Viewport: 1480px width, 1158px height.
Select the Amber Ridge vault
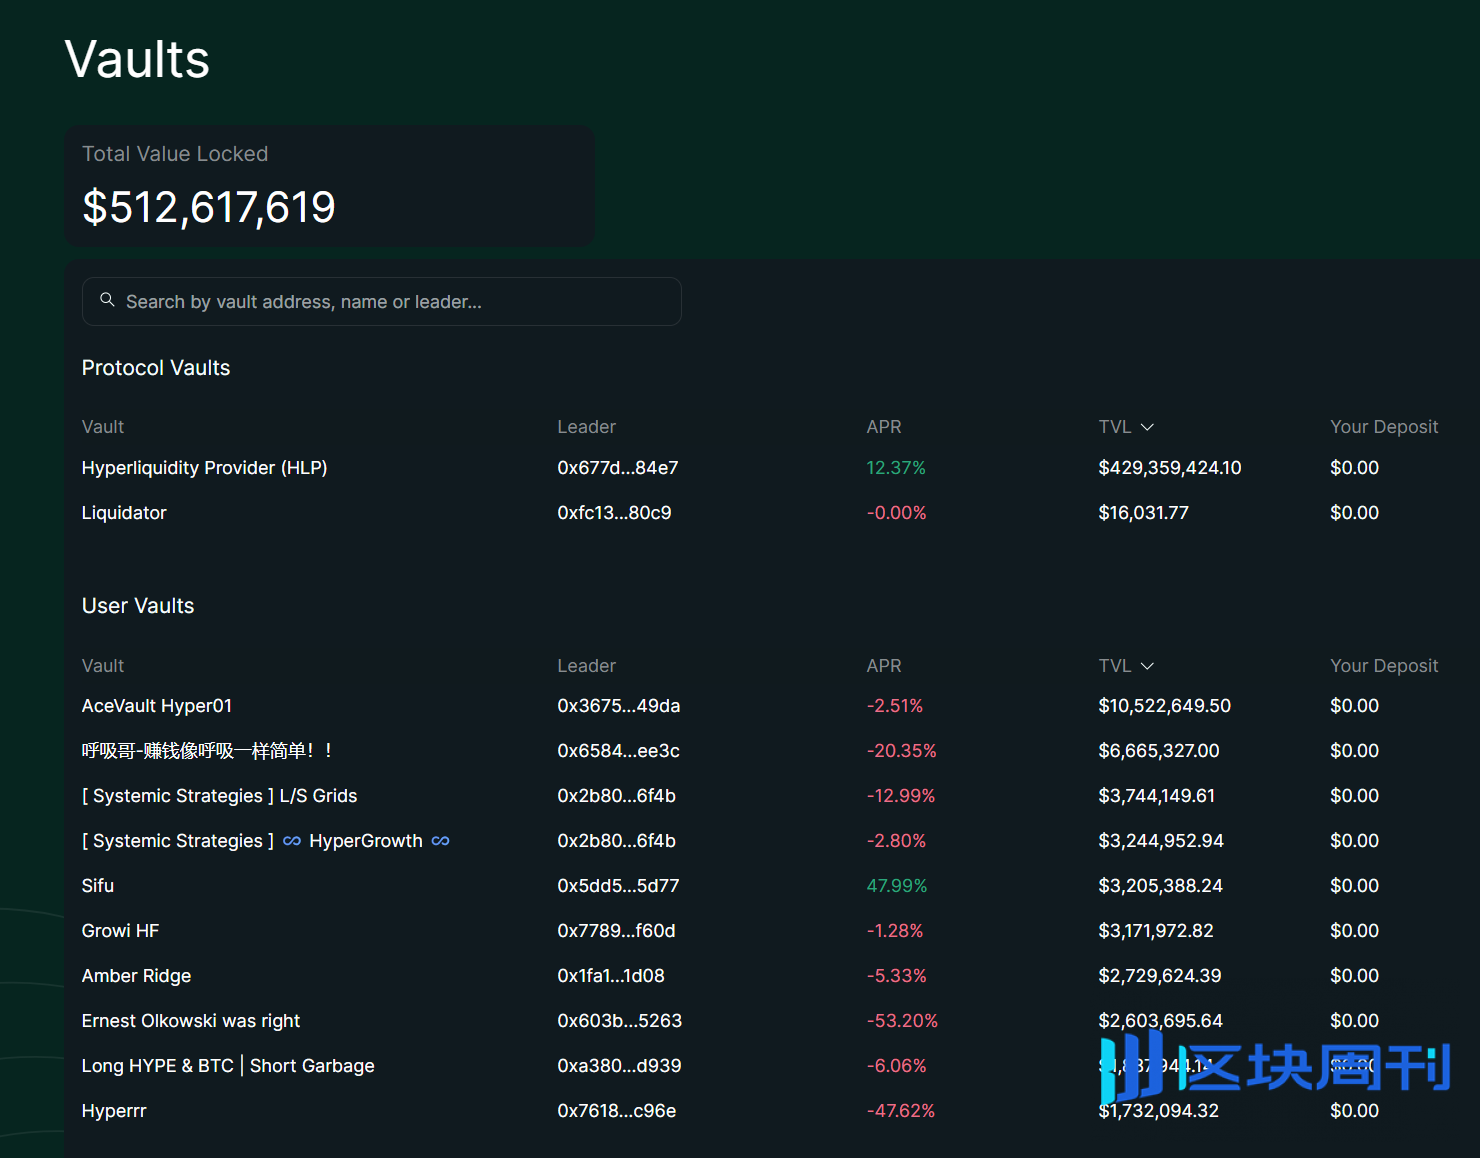(136, 976)
